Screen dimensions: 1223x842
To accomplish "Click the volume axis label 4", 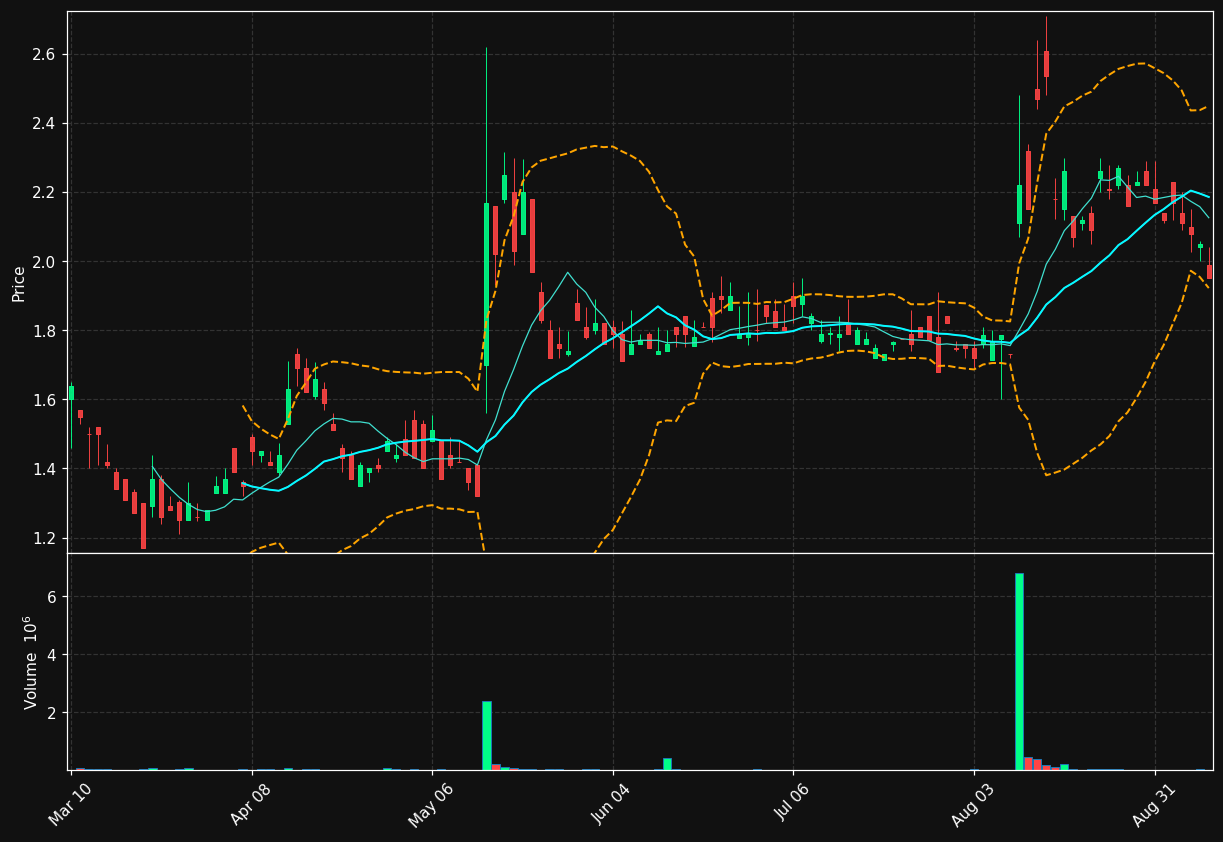I will (x=54, y=655).
